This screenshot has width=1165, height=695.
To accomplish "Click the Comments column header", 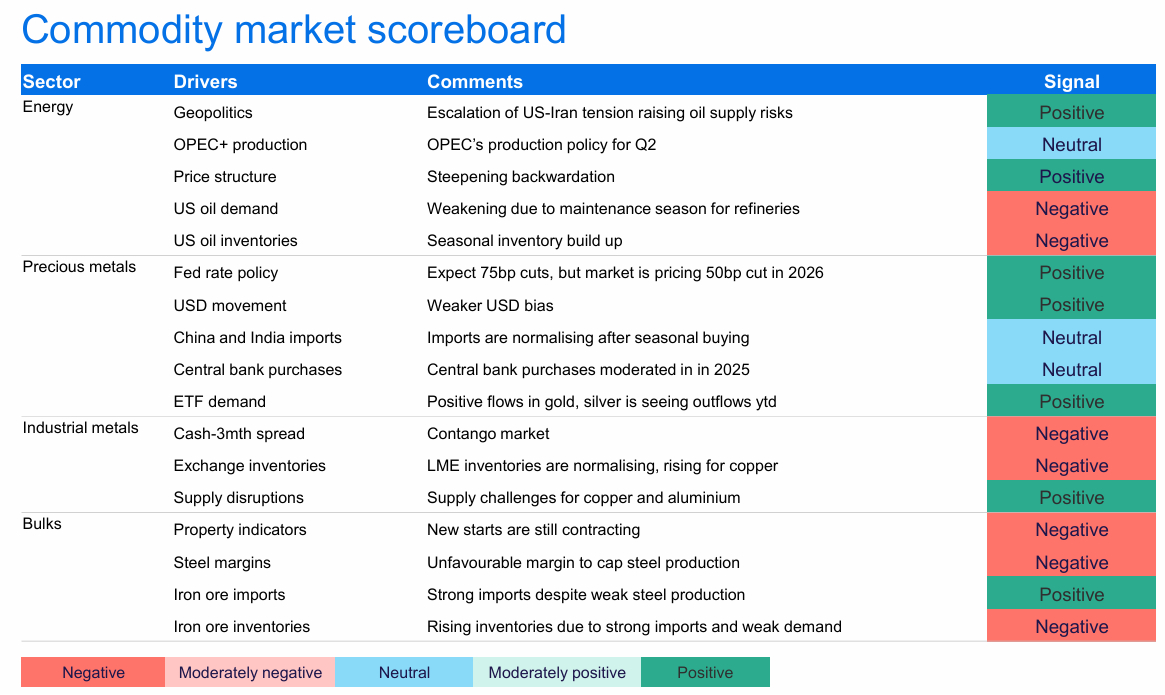I will (x=475, y=82).
